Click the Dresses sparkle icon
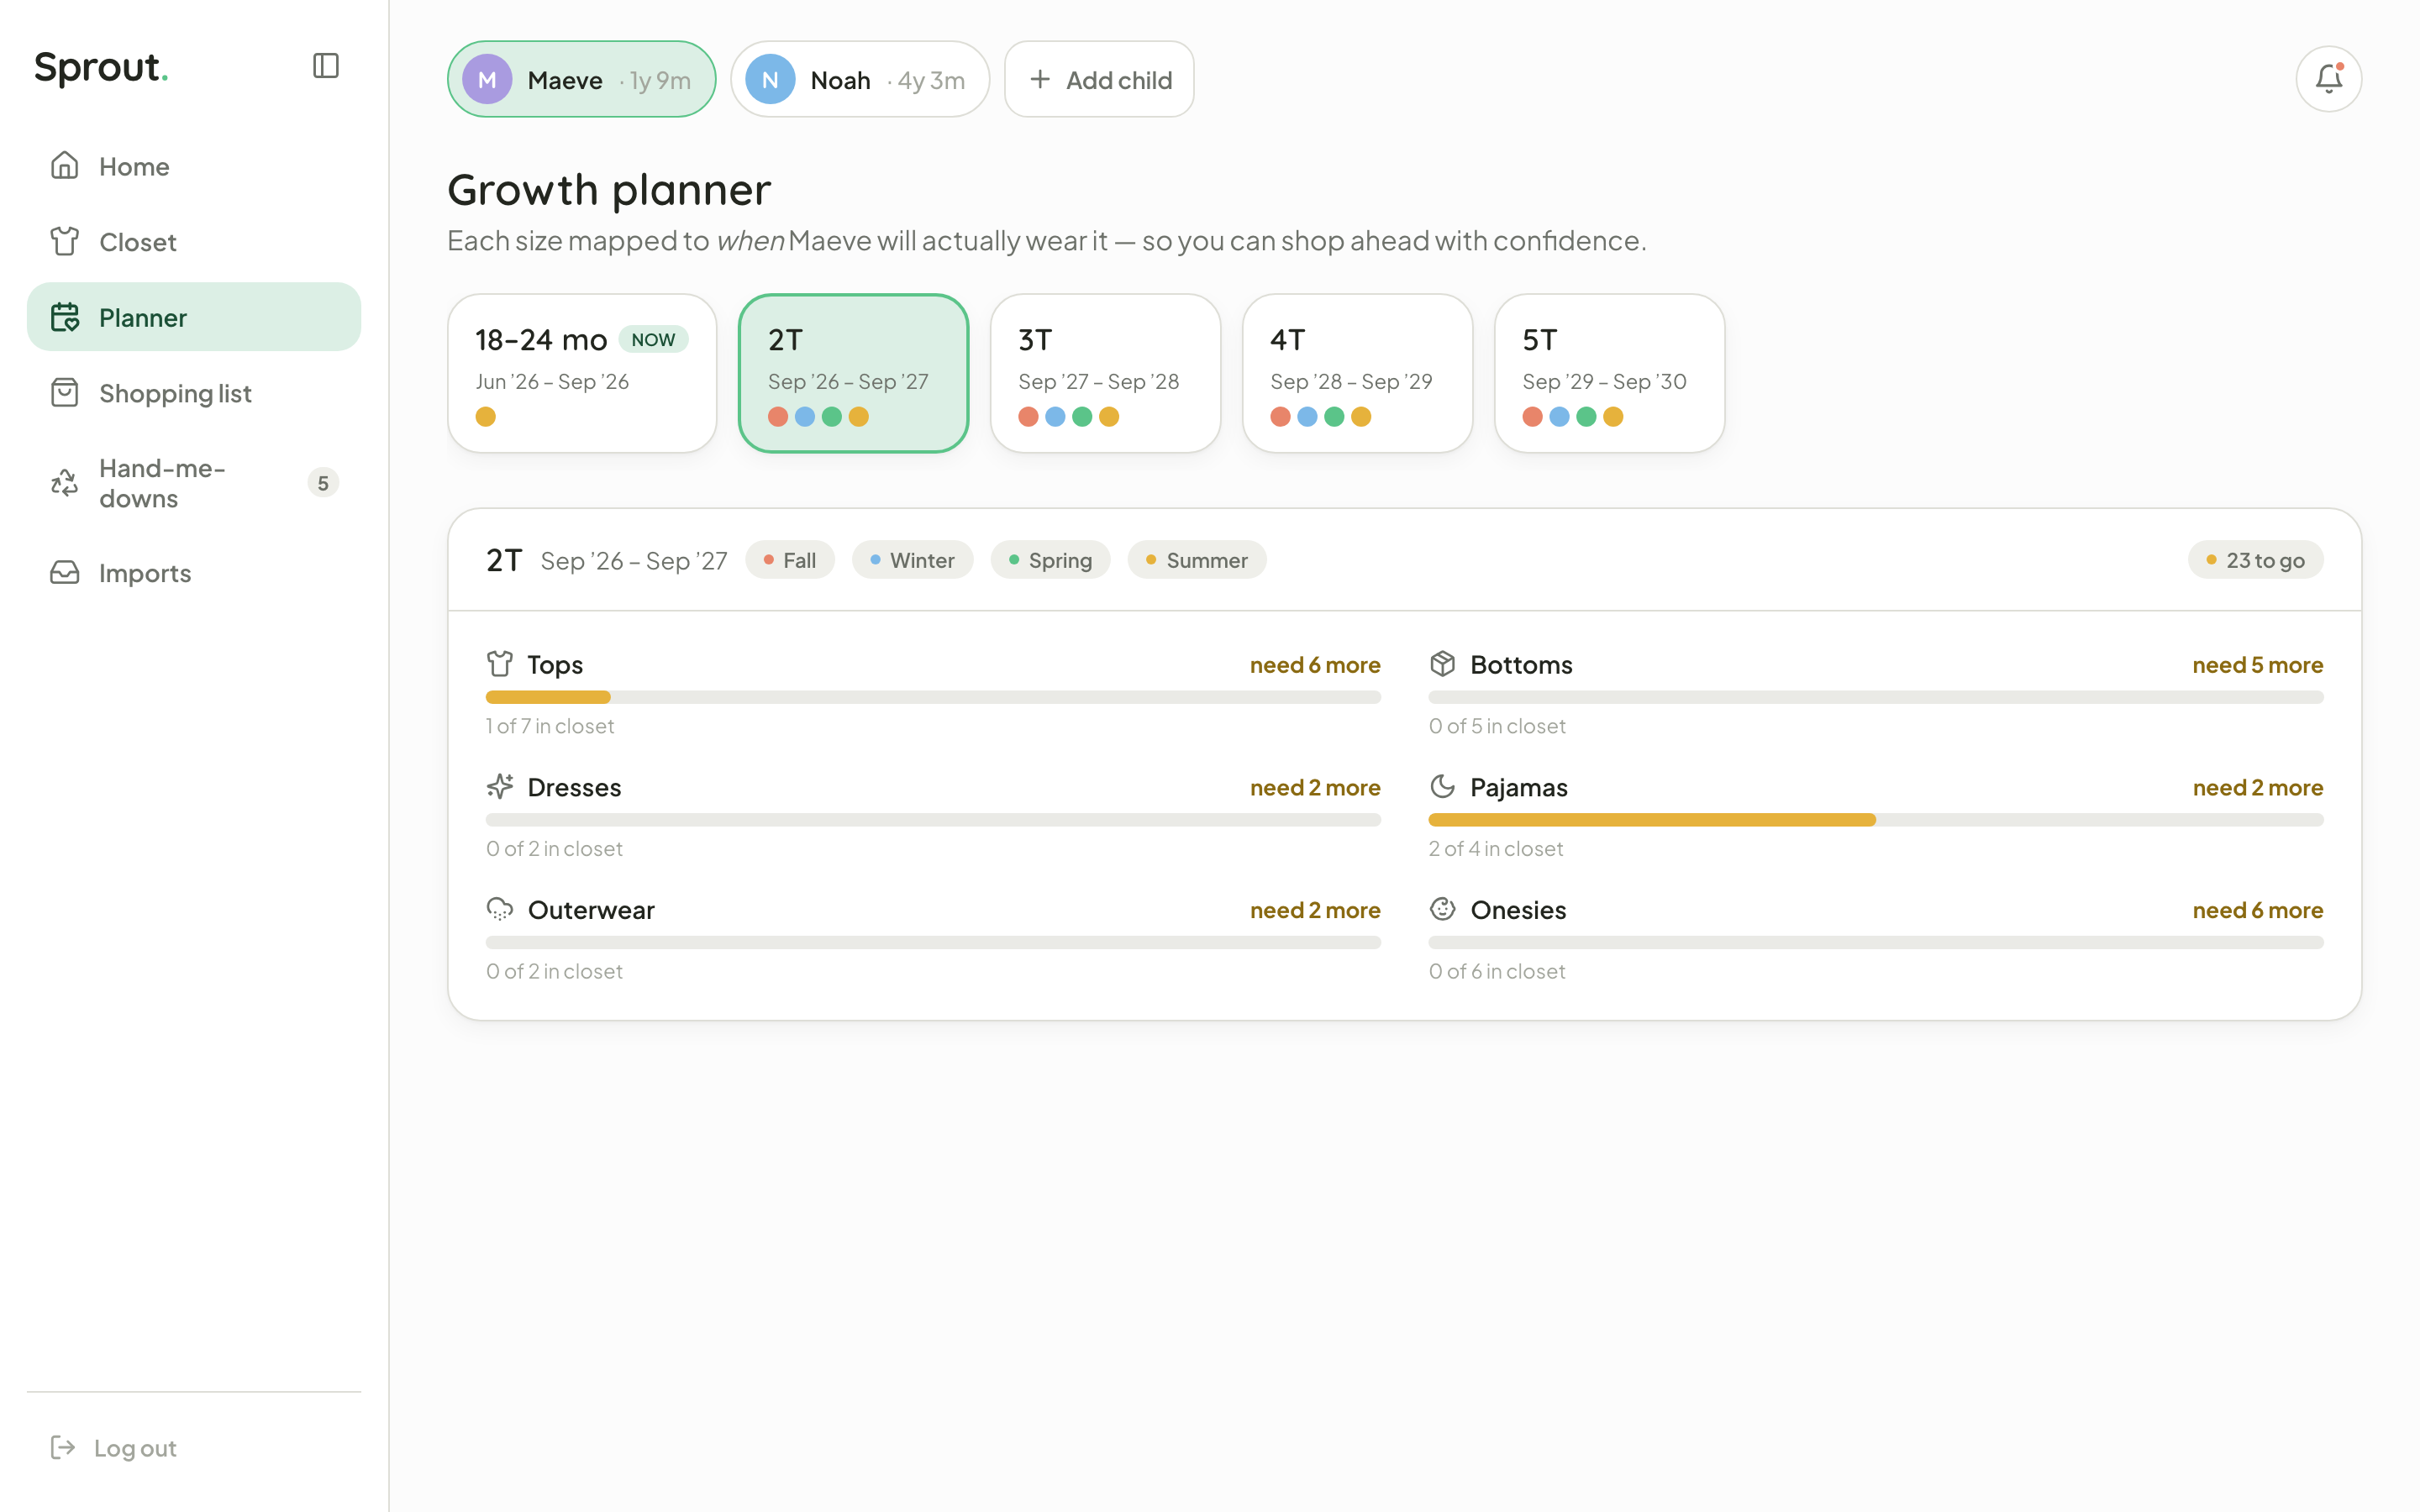 point(500,787)
